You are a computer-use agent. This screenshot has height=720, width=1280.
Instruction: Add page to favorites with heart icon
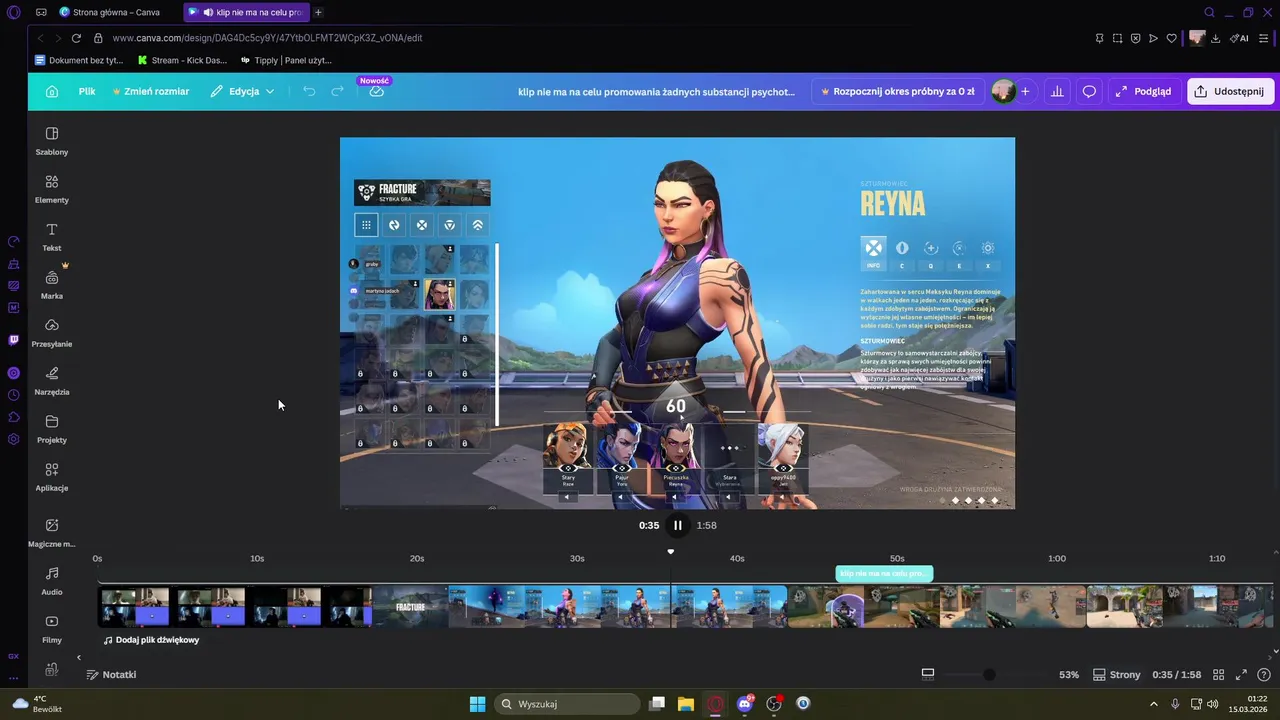pyautogui.click(x=1171, y=38)
